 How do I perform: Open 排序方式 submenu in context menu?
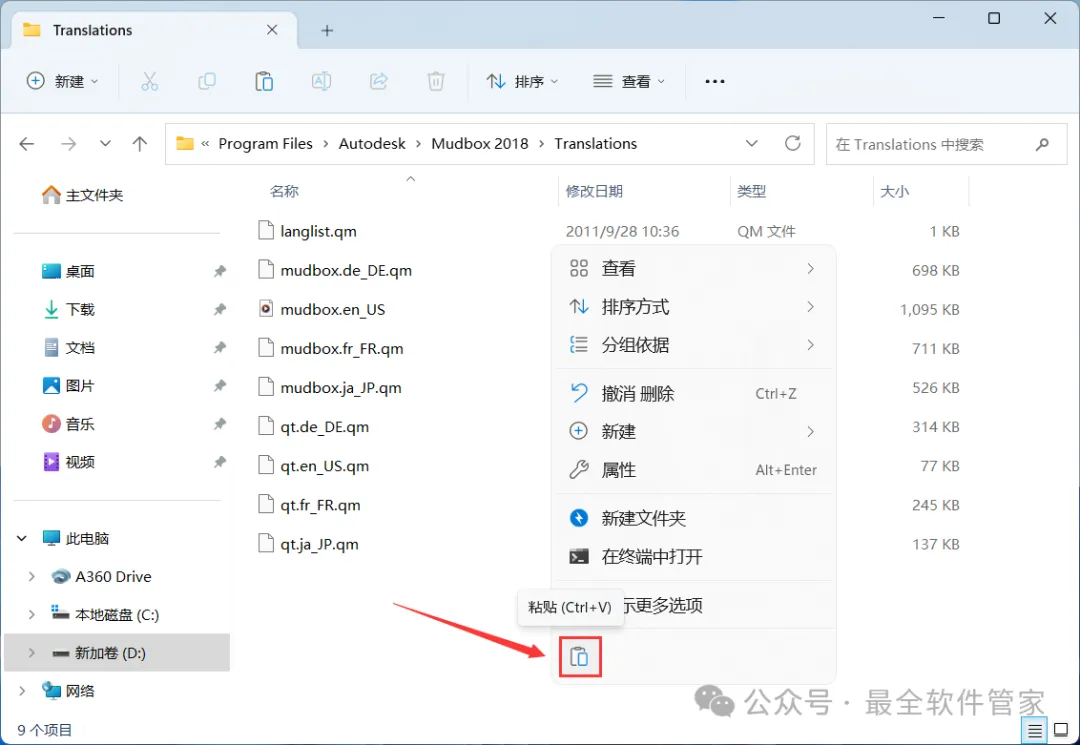pos(694,306)
